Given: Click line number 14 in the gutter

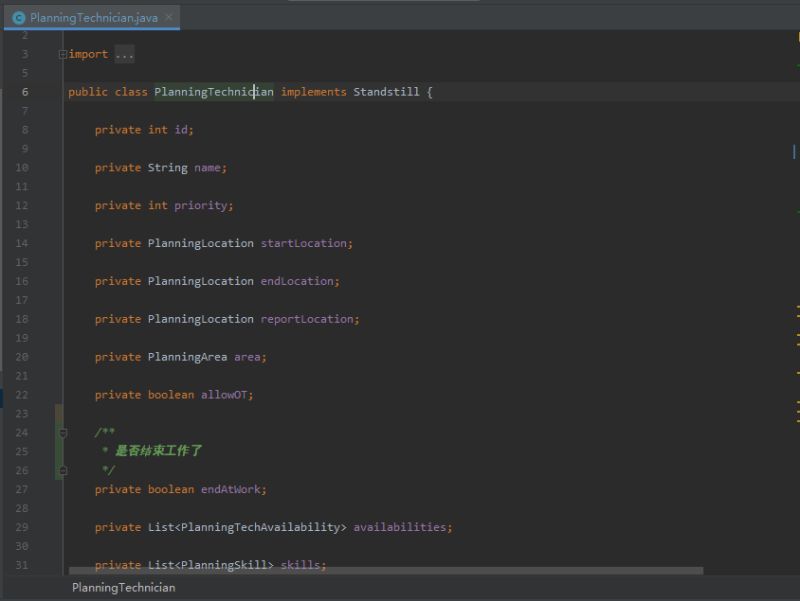Looking at the screenshot, I should (22, 243).
